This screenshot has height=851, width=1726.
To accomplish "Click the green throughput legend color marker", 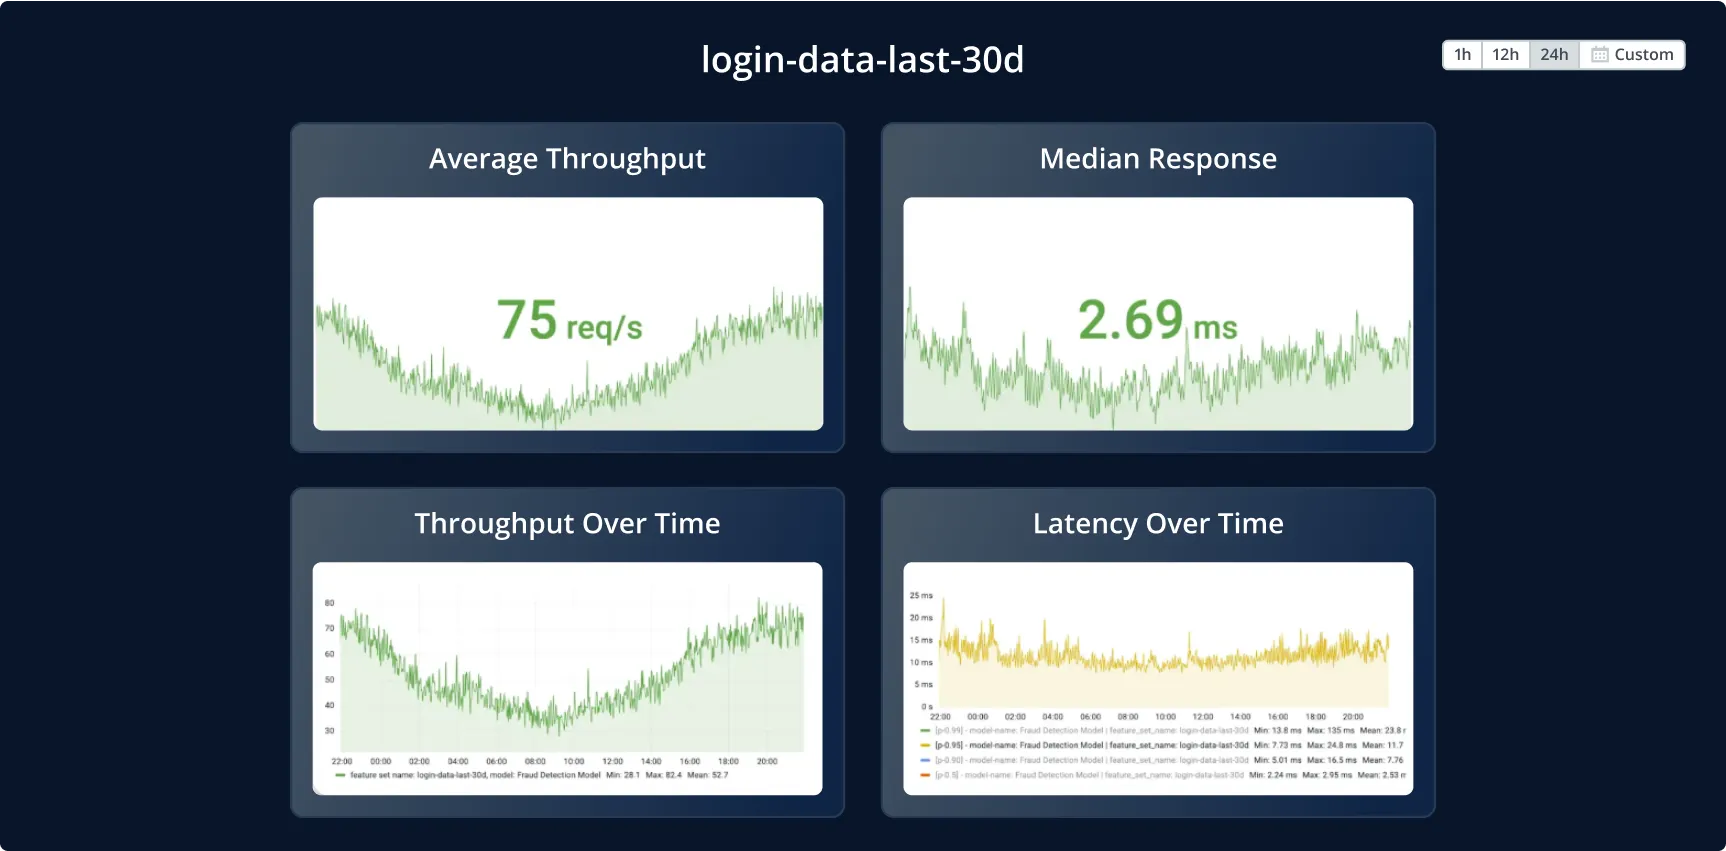I will click(x=341, y=775).
